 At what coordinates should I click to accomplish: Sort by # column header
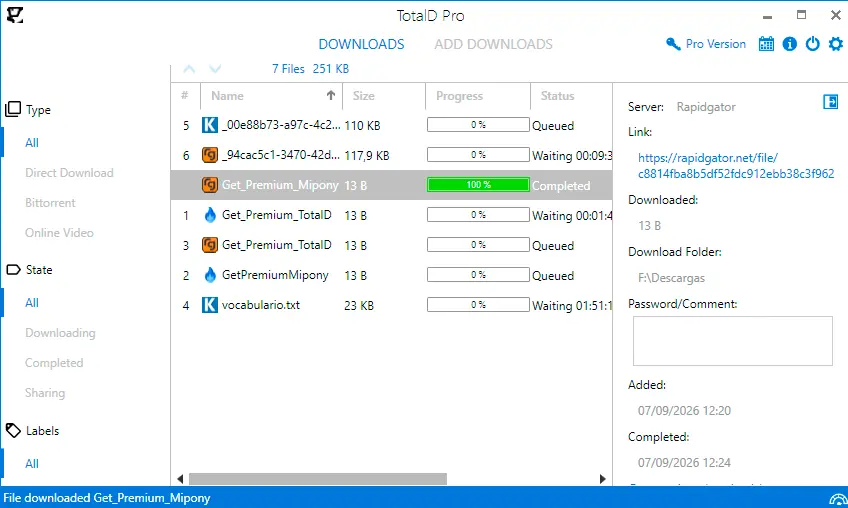point(185,96)
